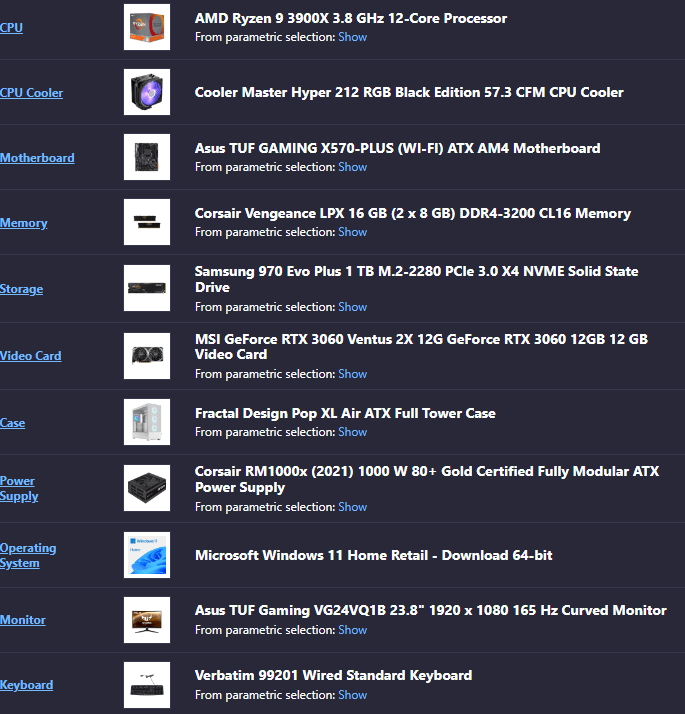Click the Asus VG24VQ1B monitor thumbnail
The width and height of the screenshot is (685, 714).
147,620
